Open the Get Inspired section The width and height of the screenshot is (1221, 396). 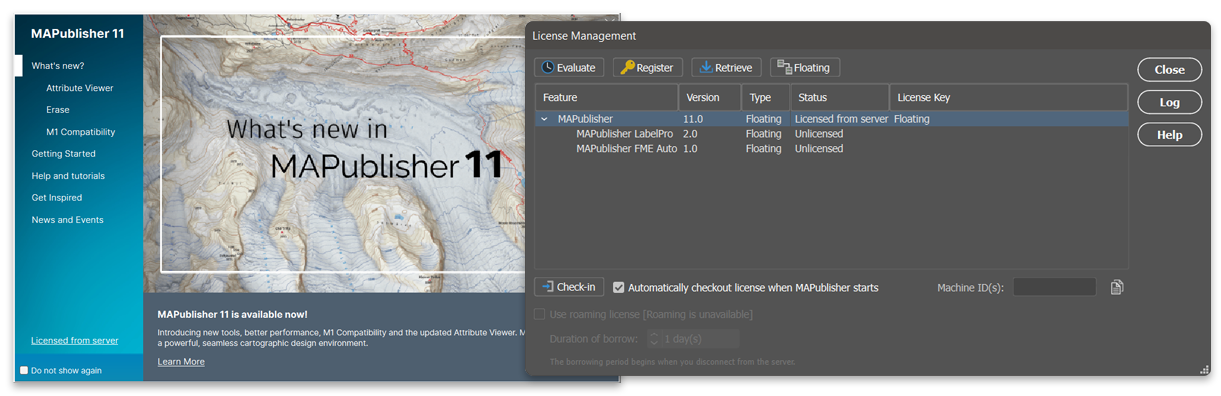57,198
